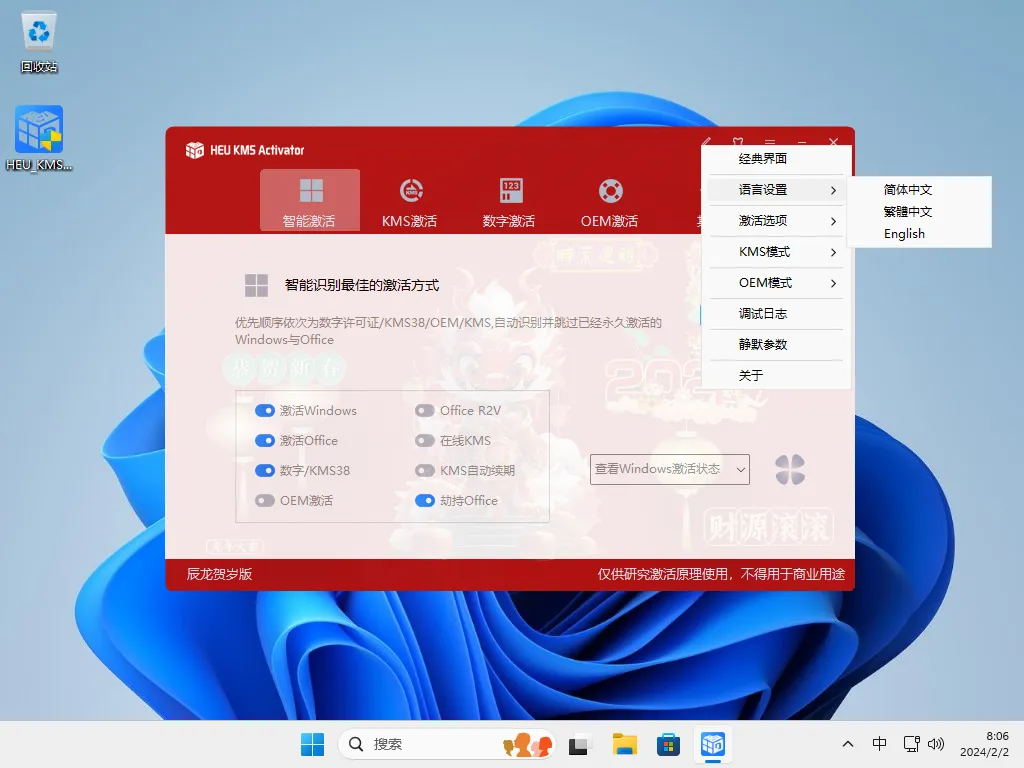The image size is (1024, 768).
Task: Enable the OEM激活 switch
Action: (x=264, y=500)
